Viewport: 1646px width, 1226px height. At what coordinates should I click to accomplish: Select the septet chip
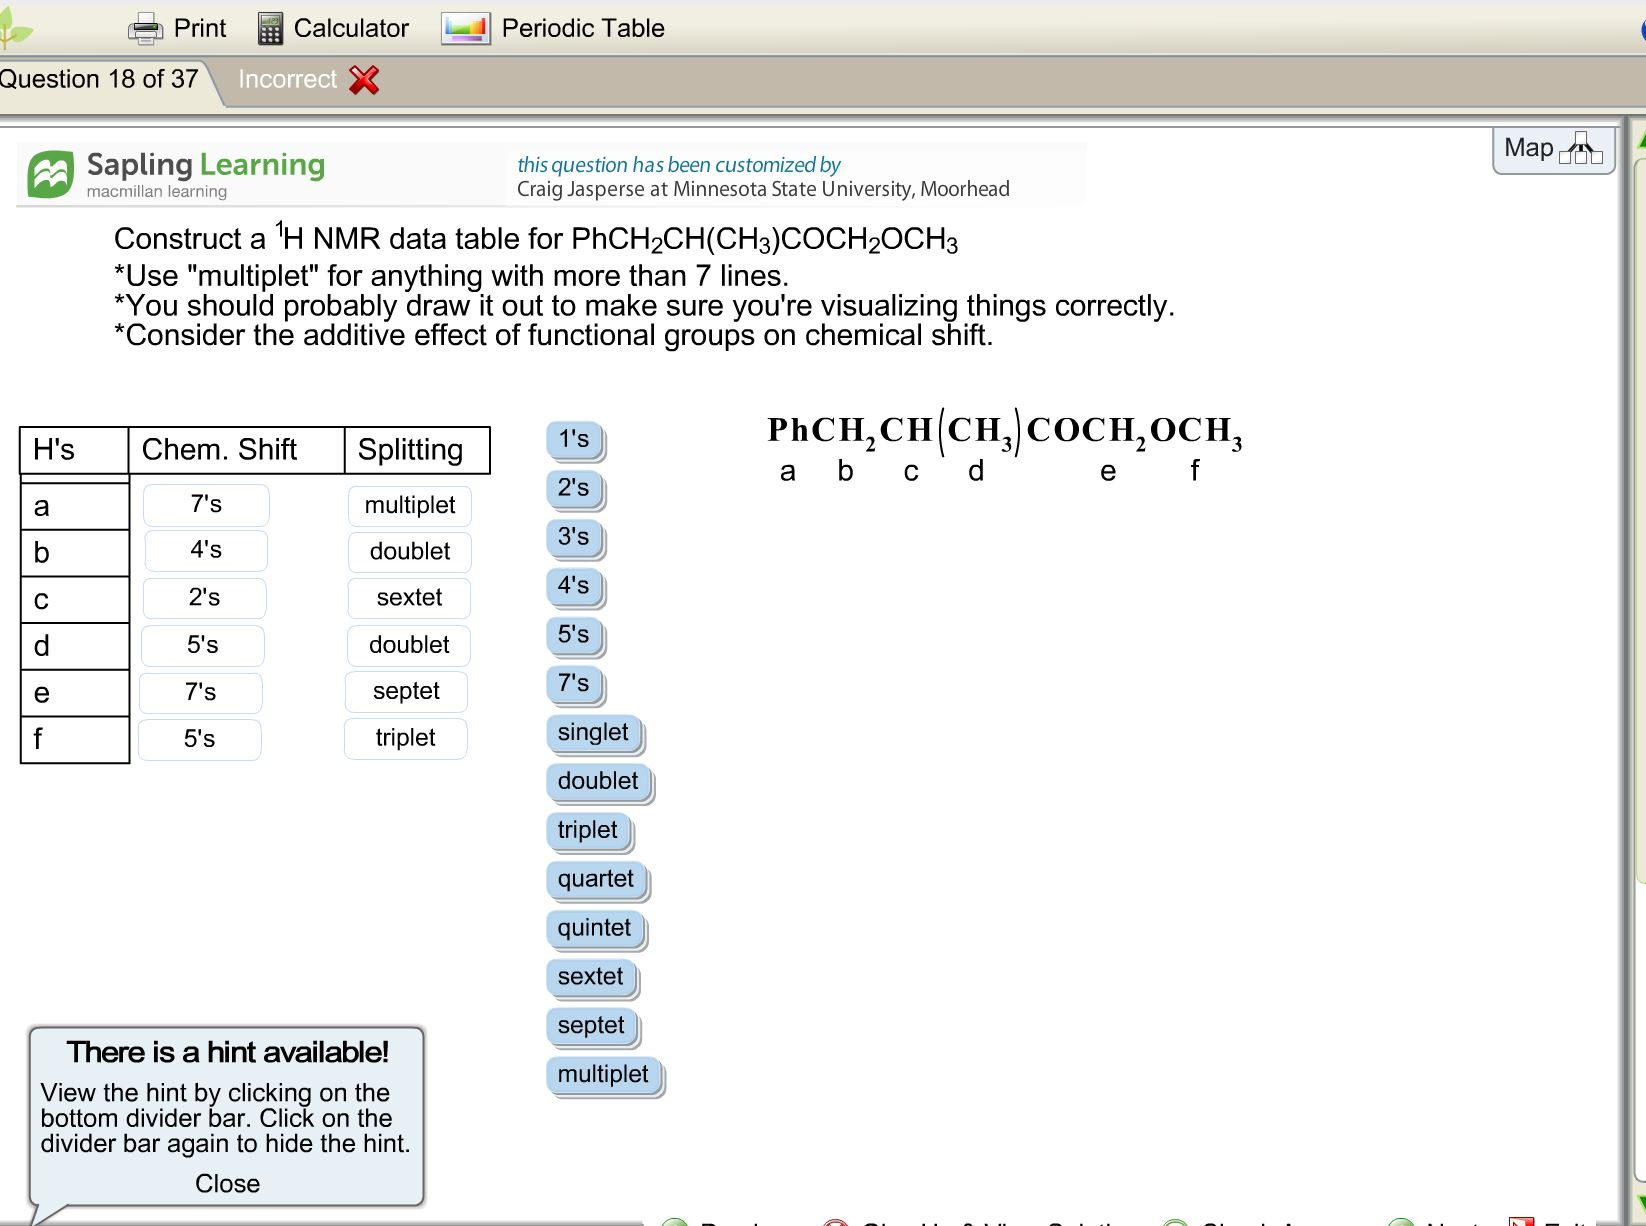591,1025
